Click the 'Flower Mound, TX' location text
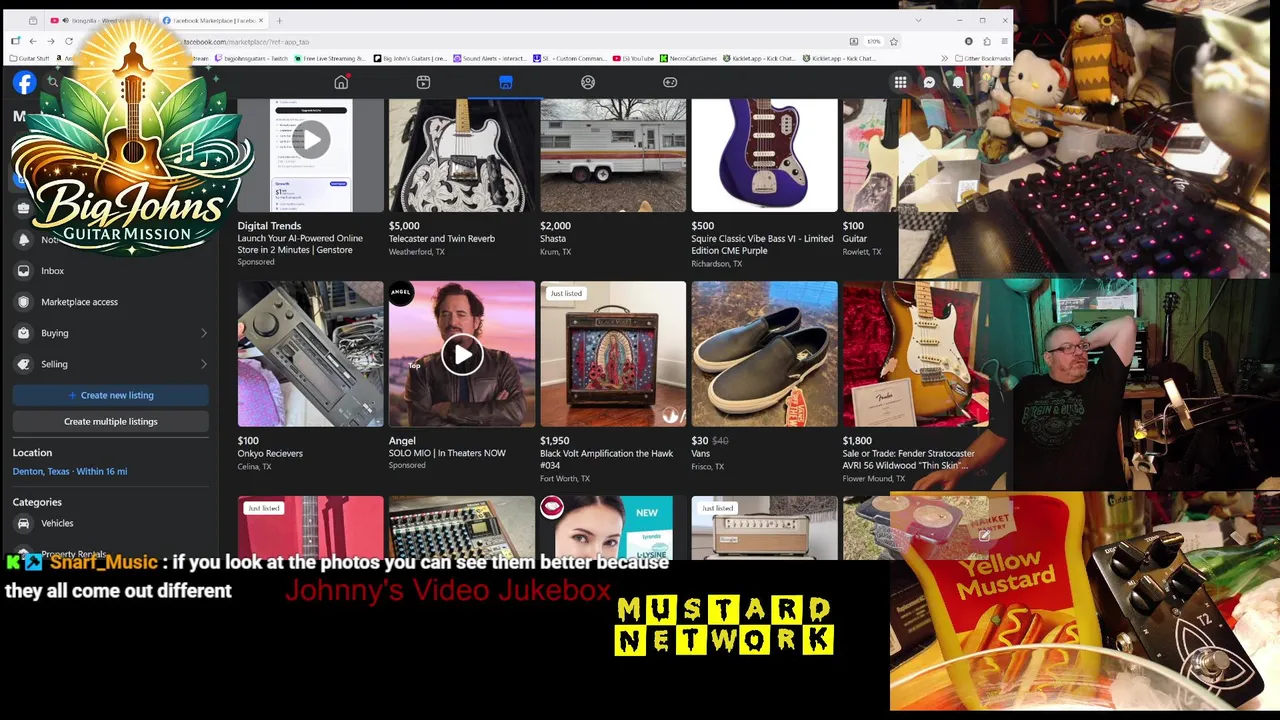Viewport: 1280px width, 720px height. [874, 479]
